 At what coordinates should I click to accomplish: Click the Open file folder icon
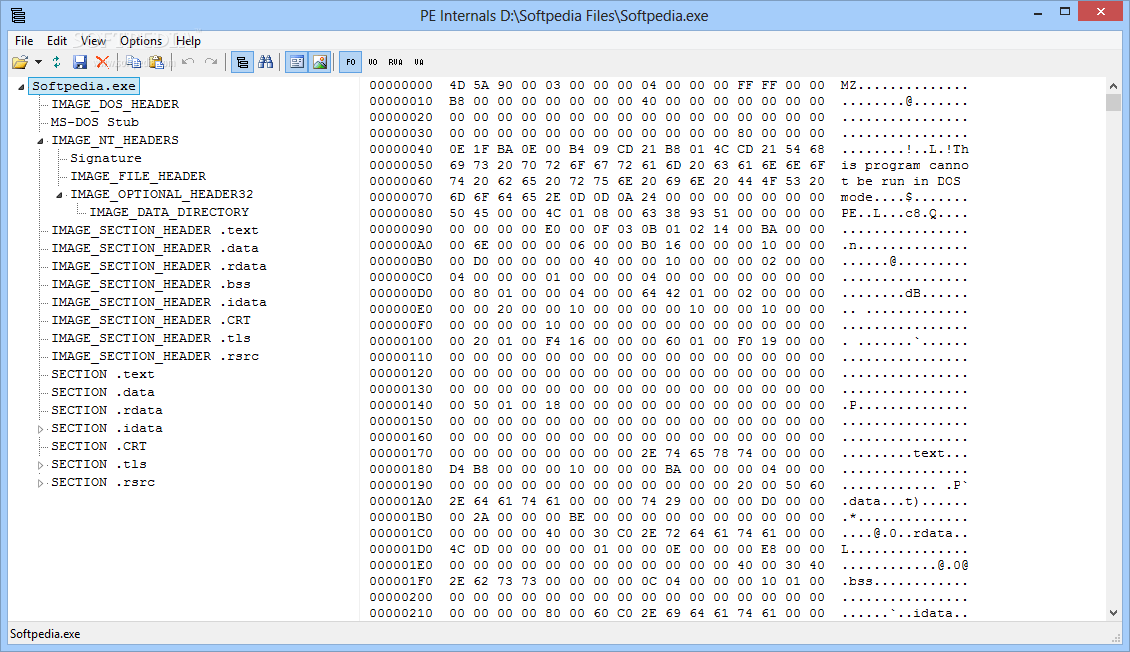[x=20, y=63]
